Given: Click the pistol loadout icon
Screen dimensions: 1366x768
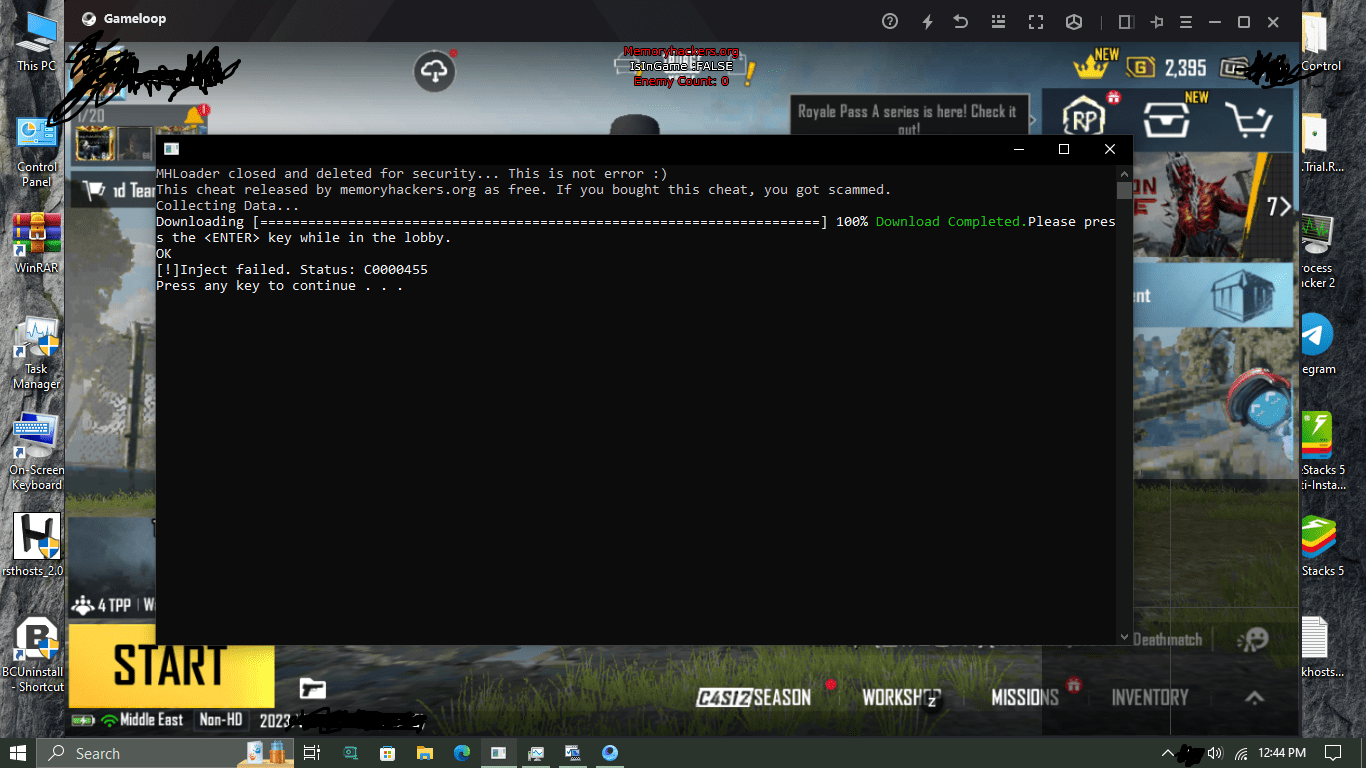Looking at the screenshot, I should pos(313,687).
